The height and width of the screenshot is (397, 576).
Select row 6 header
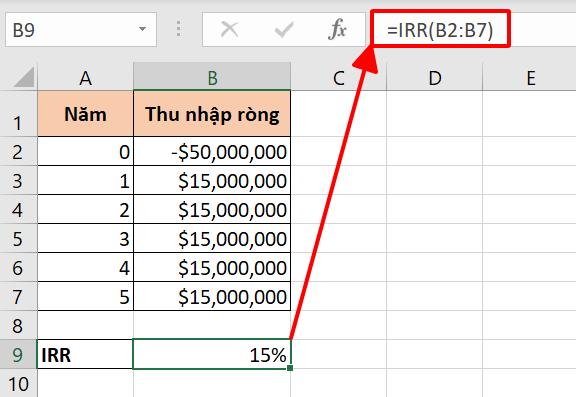click(18, 267)
